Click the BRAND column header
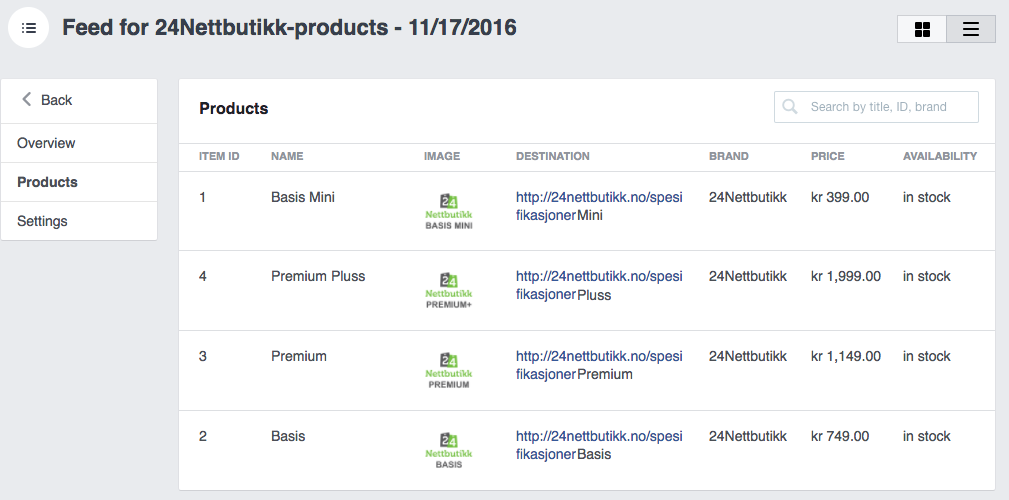This screenshot has height=500, width=1009. (x=728, y=156)
